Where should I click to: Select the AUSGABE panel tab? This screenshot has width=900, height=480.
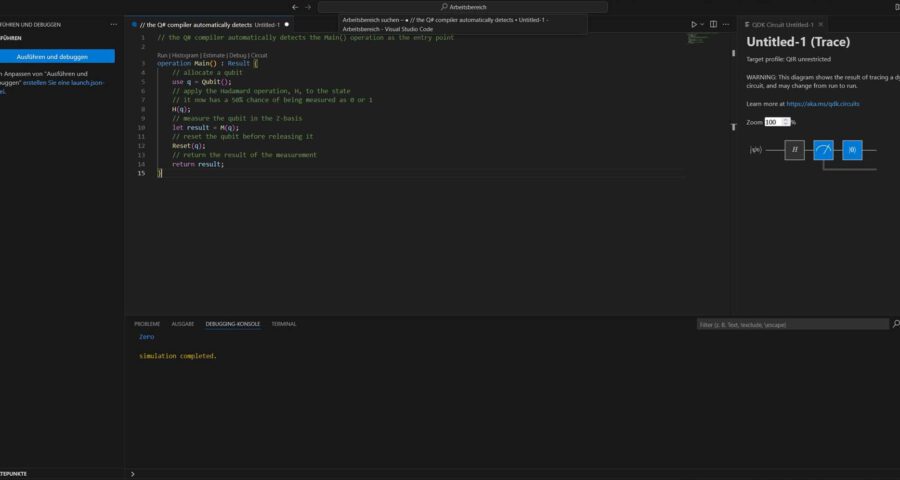pyautogui.click(x=183, y=324)
